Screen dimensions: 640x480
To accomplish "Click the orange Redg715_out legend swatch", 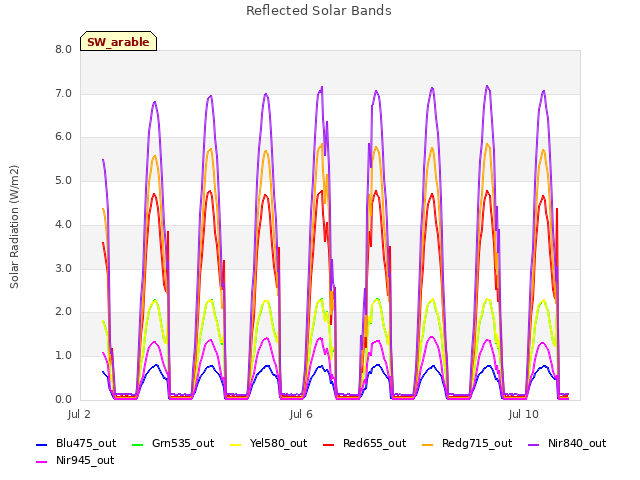I will pyautogui.click(x=427, y=444).
